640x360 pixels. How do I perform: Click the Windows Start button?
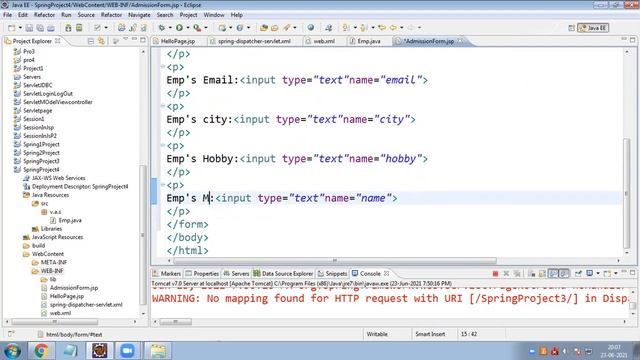pos(12,351)
